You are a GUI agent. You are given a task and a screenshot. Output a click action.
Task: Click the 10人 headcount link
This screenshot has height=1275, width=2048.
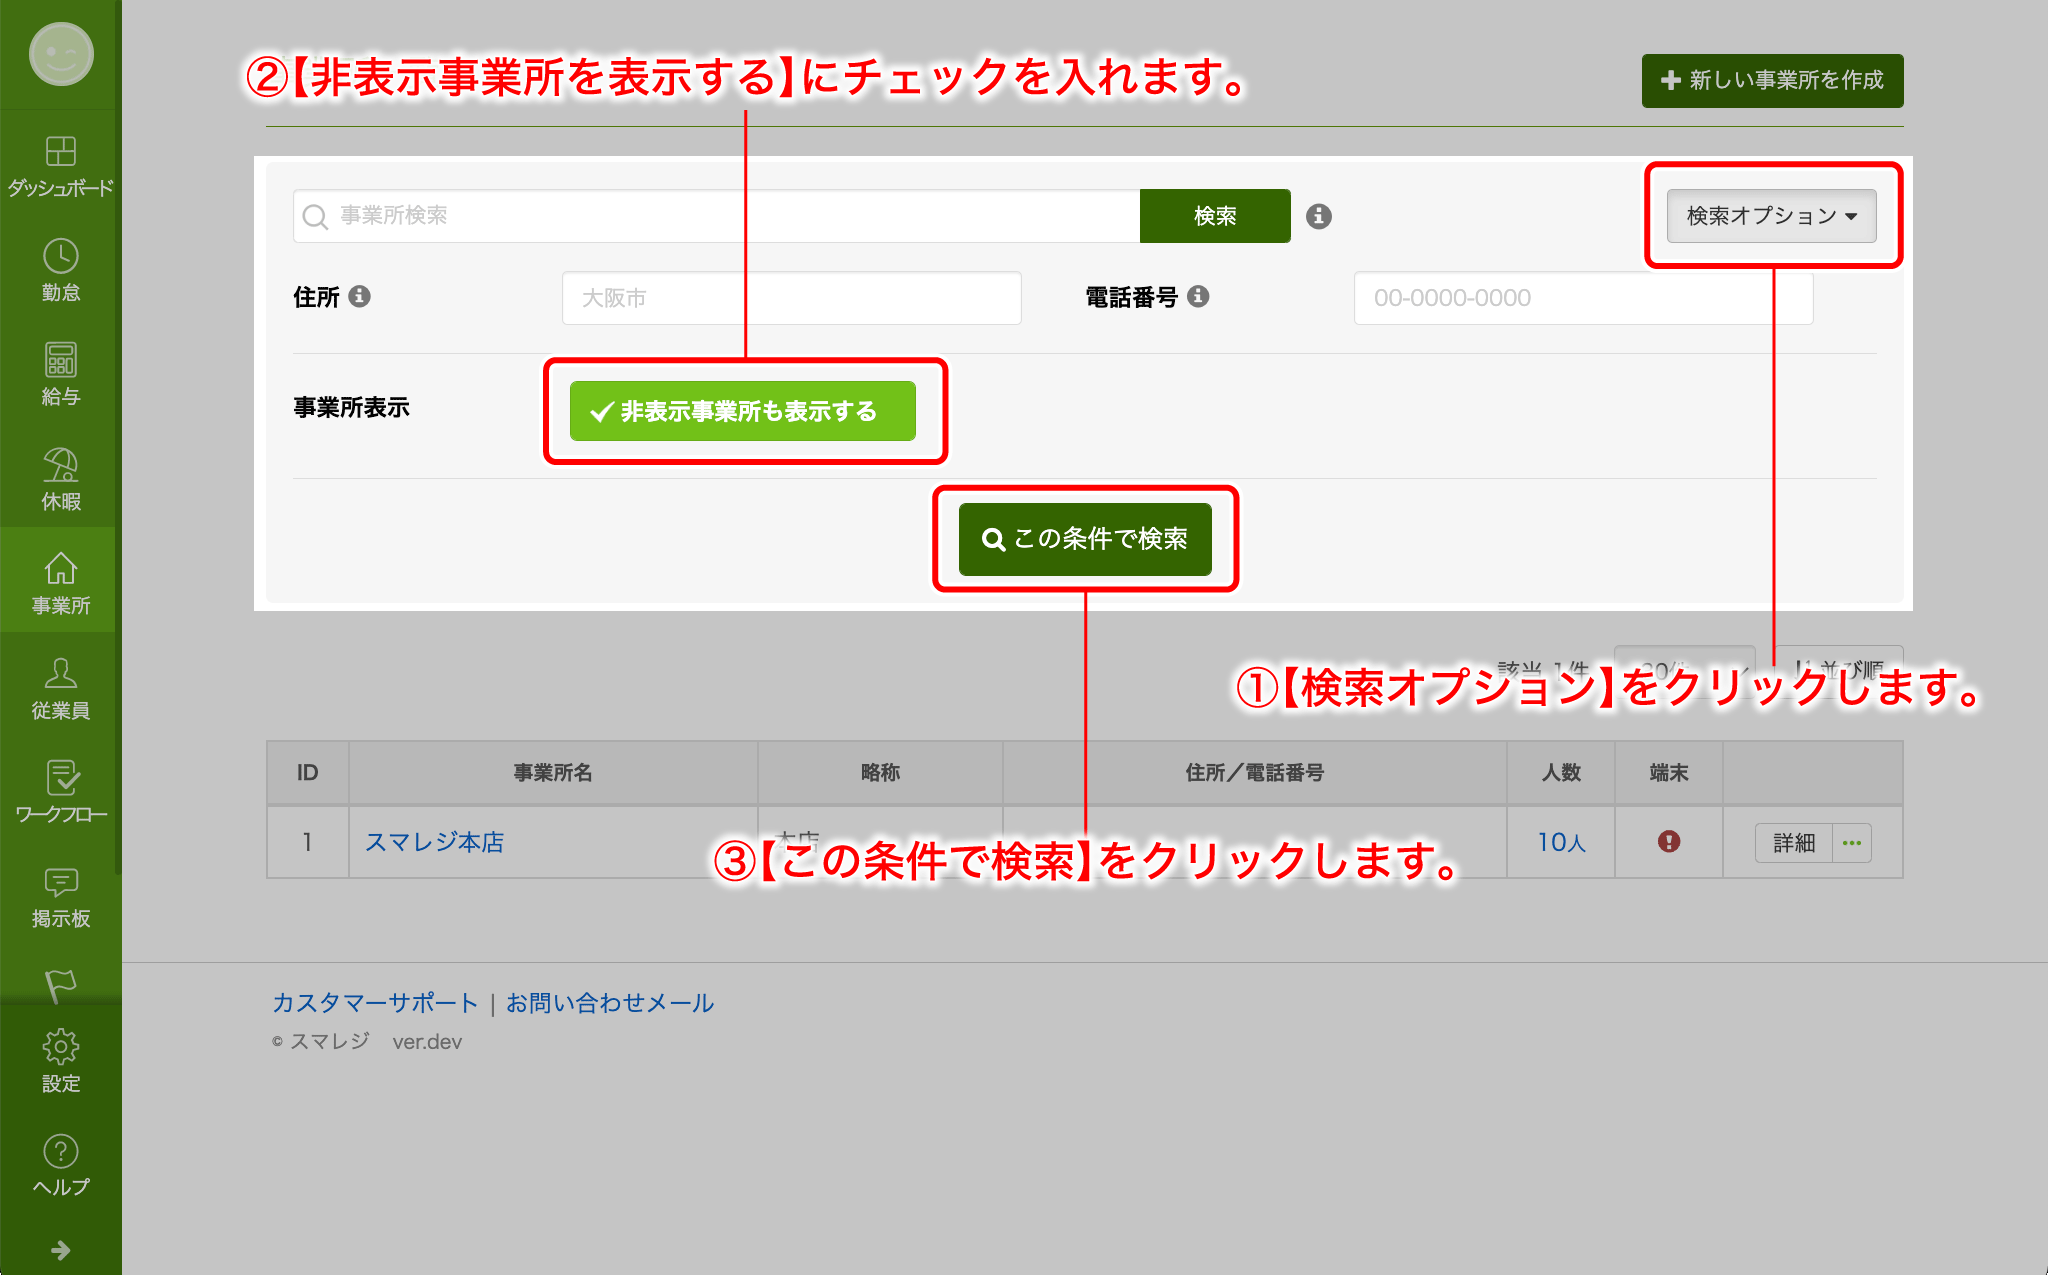click(x=1561, y=842)
